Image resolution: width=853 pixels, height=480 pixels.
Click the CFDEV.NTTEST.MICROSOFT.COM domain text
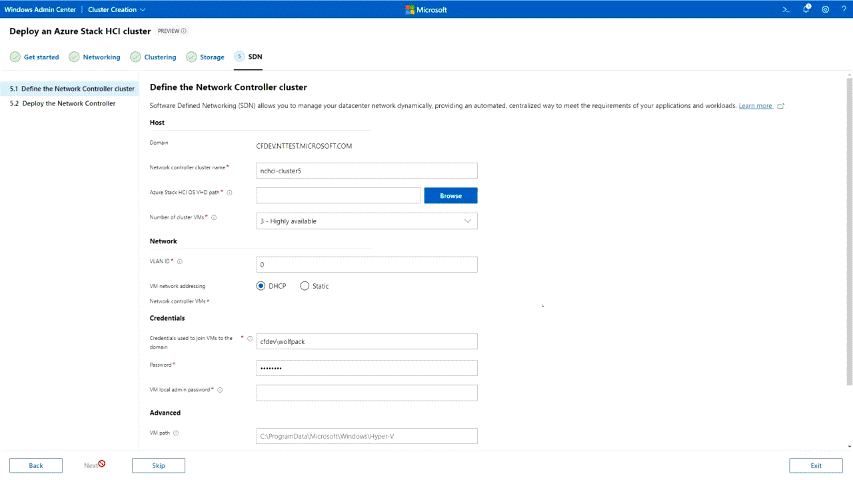[x=304, y=146]
